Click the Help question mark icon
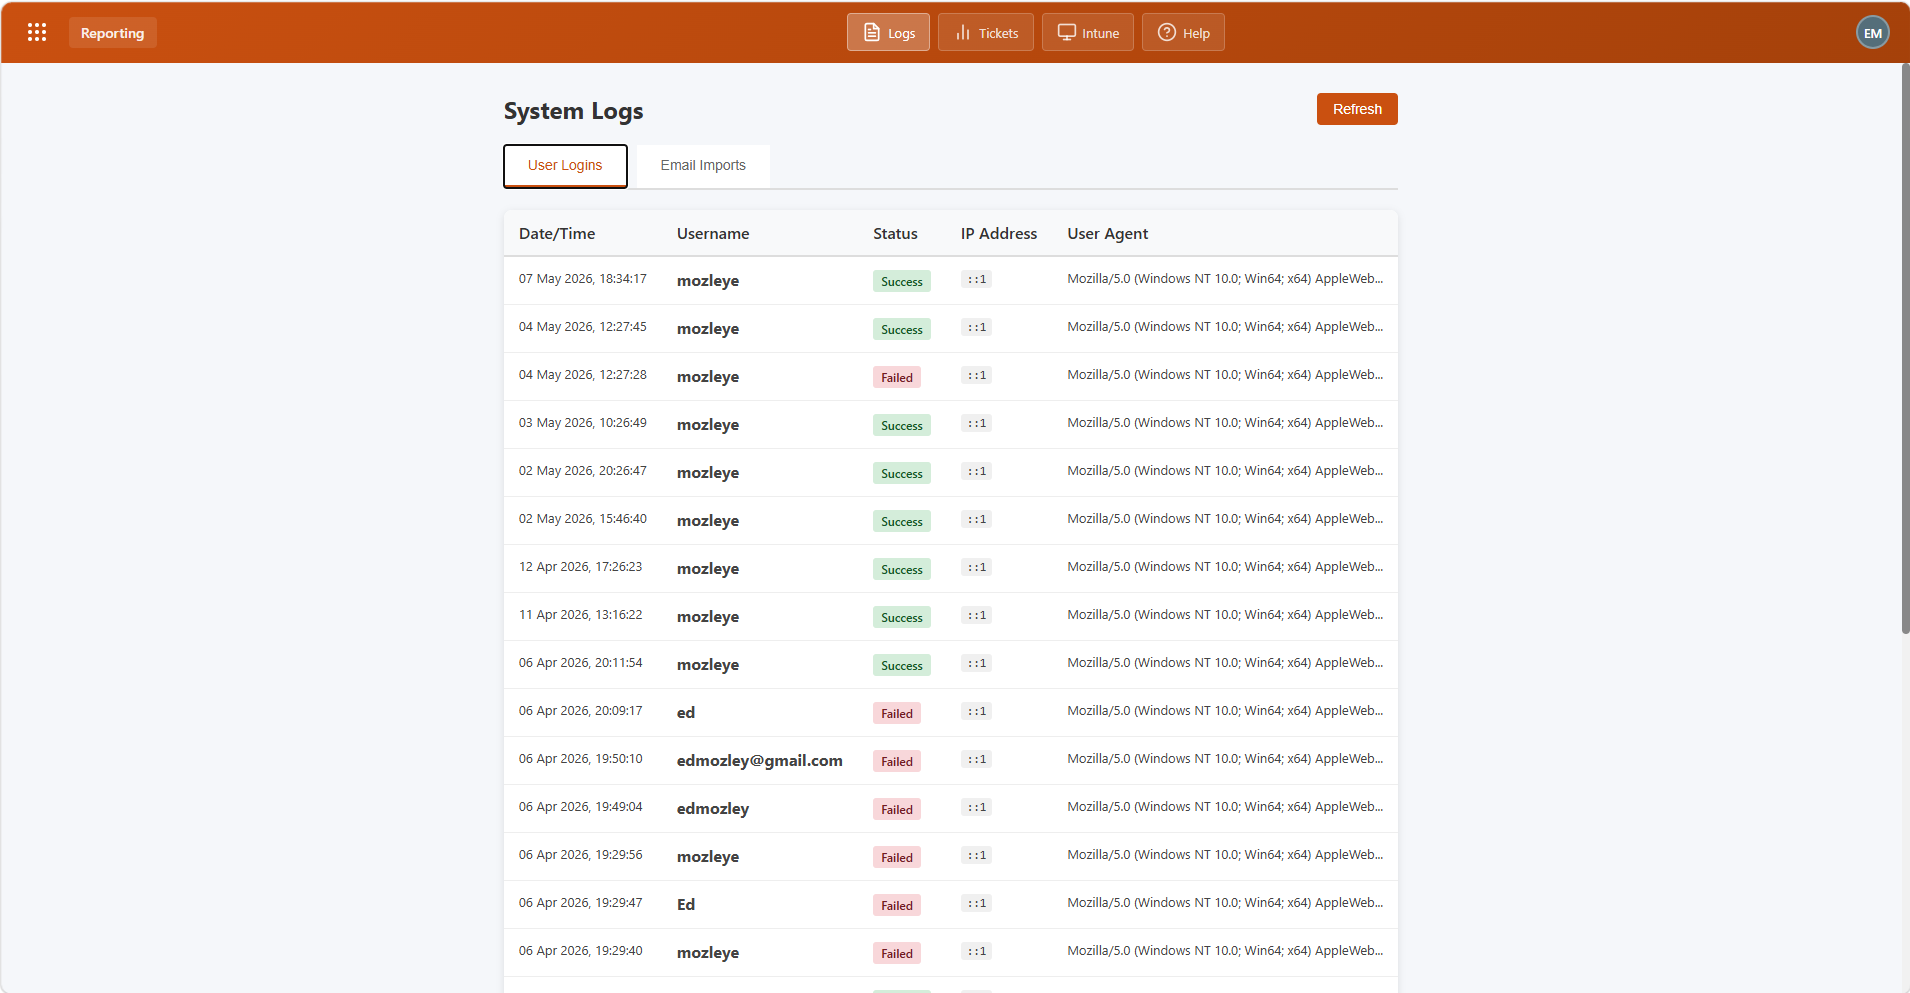1910x993 pixels. [x=1167, y=32]
